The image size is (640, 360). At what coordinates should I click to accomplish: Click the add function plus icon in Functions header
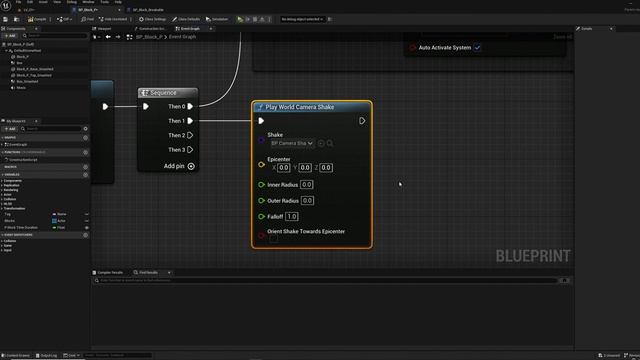point(85,152)
